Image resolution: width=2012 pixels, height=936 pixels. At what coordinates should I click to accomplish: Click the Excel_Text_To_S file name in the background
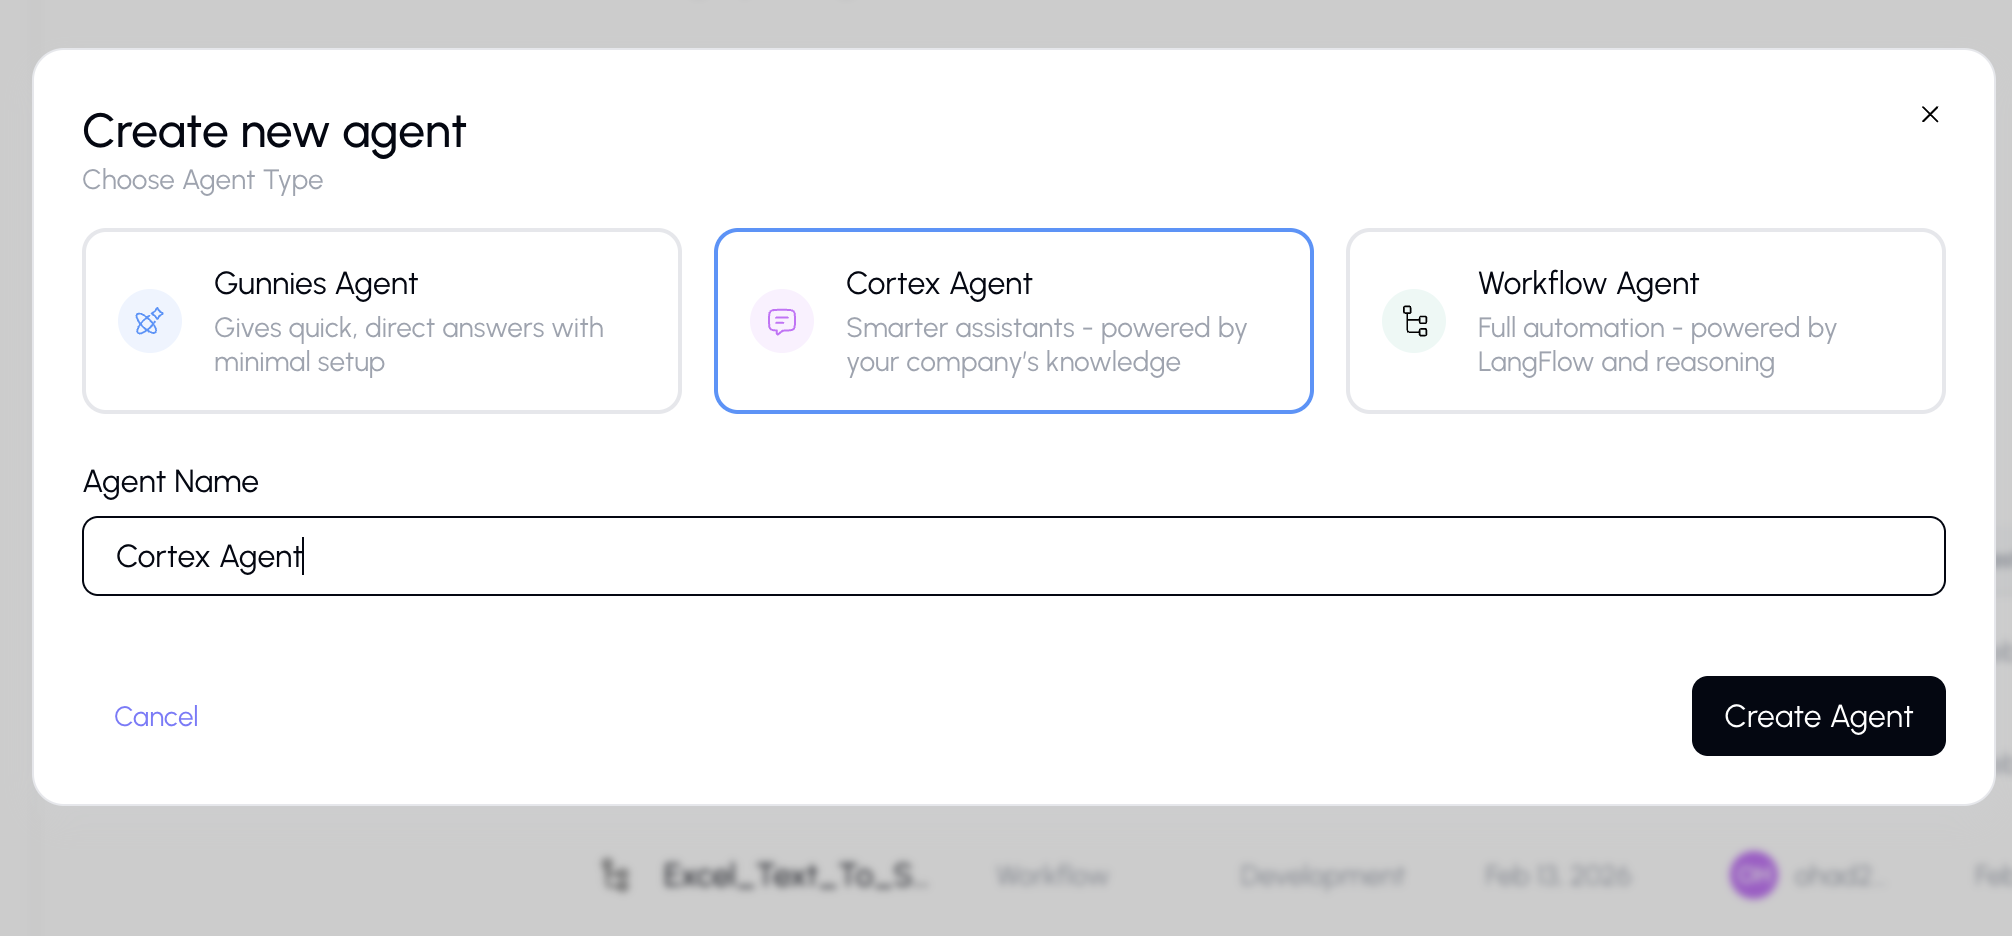click(795, 874)
